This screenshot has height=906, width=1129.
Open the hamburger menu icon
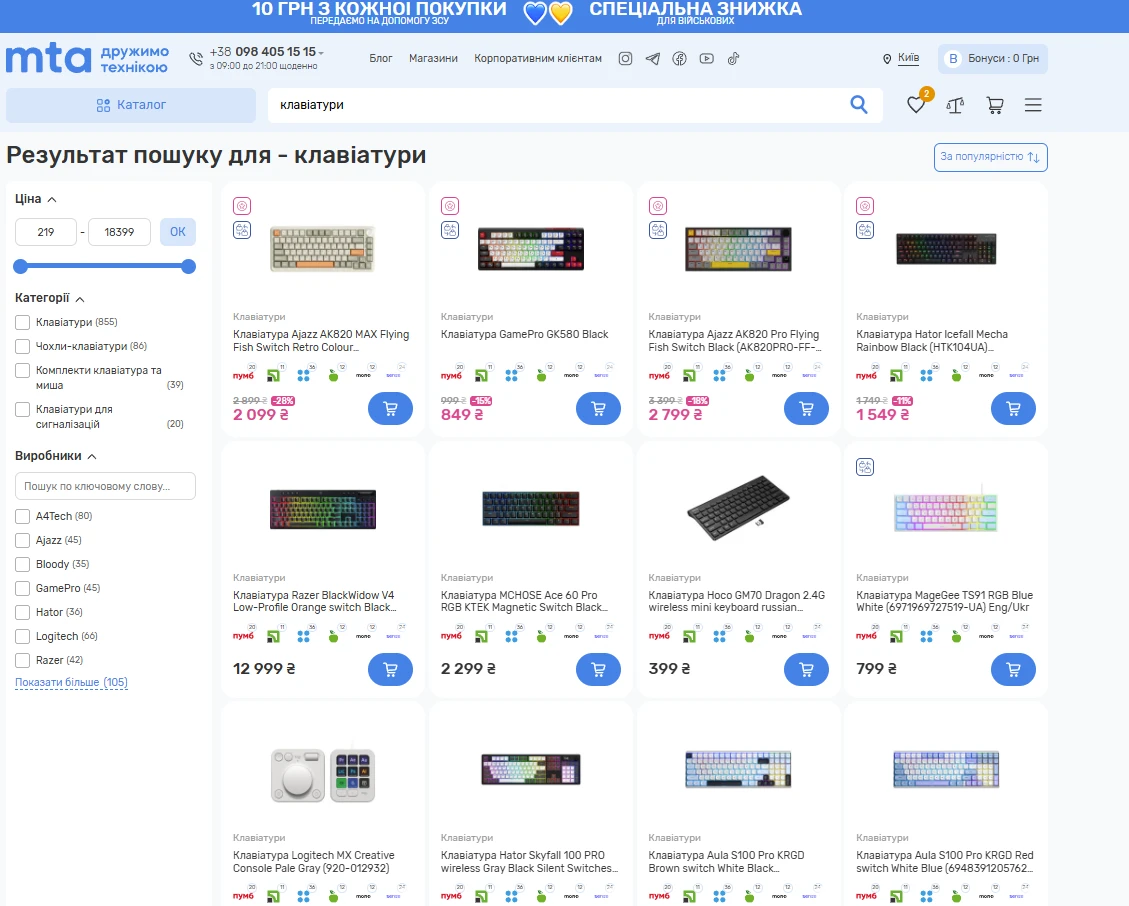pos(1033,106)
